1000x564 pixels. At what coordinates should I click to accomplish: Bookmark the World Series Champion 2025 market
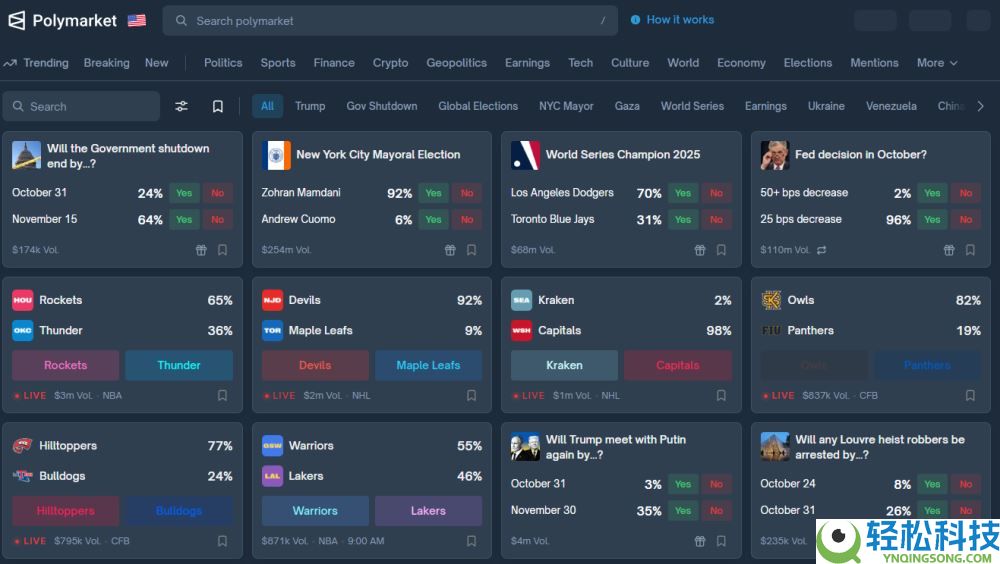pyautogui.click(x=721, y=250)
